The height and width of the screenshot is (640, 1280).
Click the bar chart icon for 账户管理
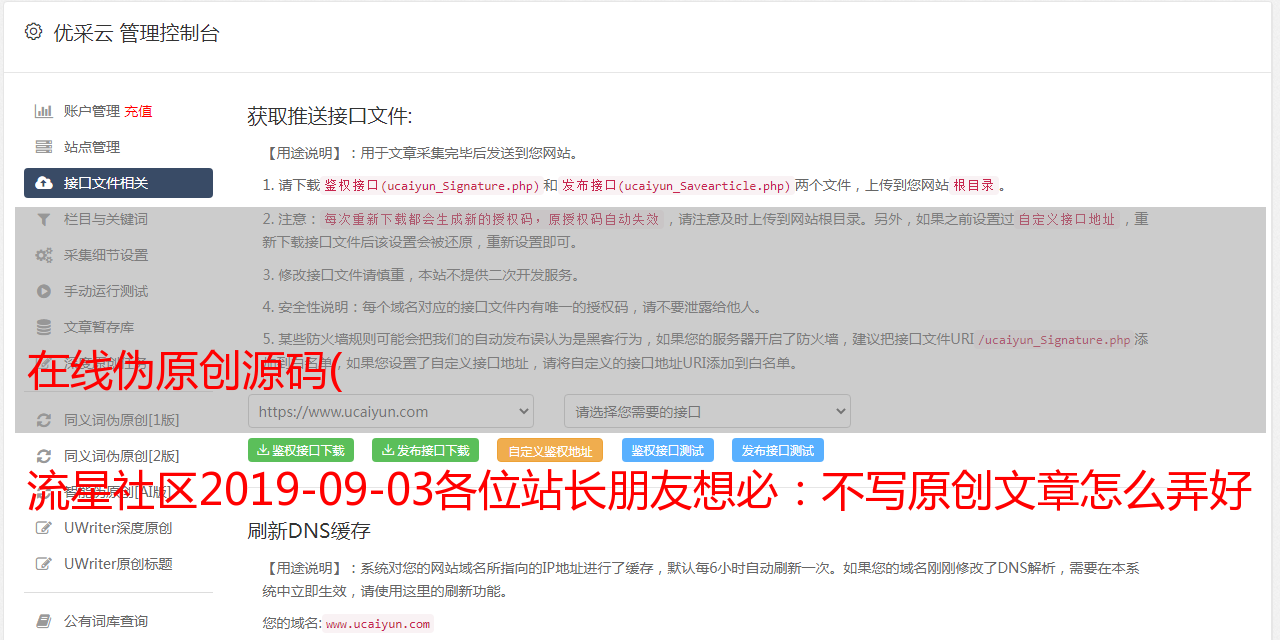click(x=44, y=111)
